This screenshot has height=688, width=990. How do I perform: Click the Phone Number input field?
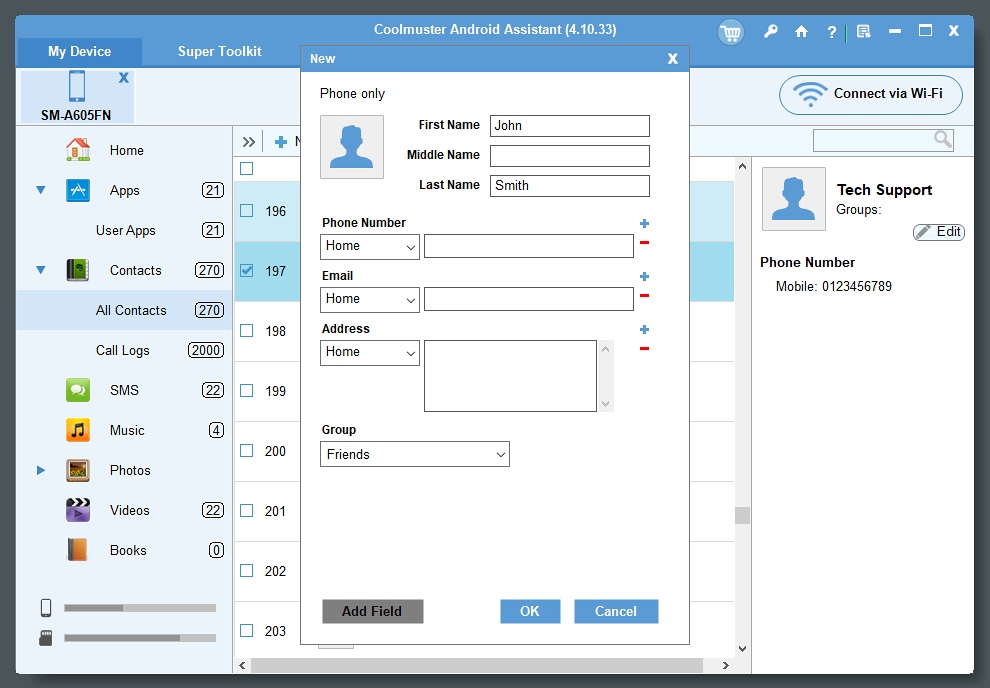(x=528, y=246)
